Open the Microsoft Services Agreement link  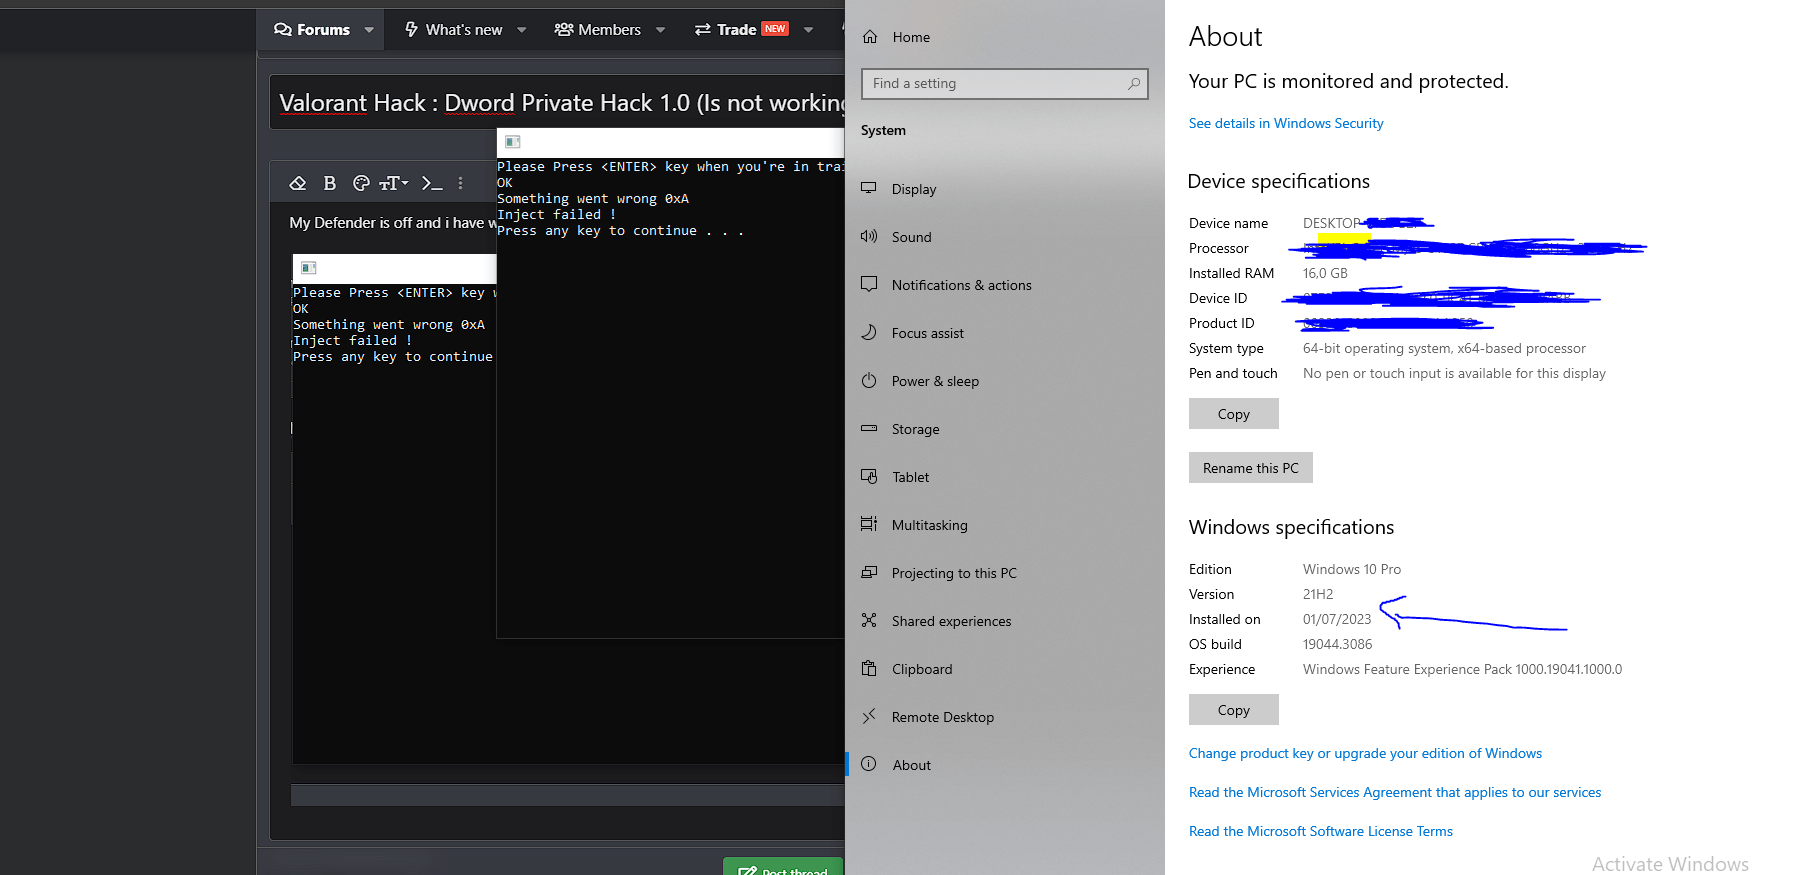click(1395, 792)
